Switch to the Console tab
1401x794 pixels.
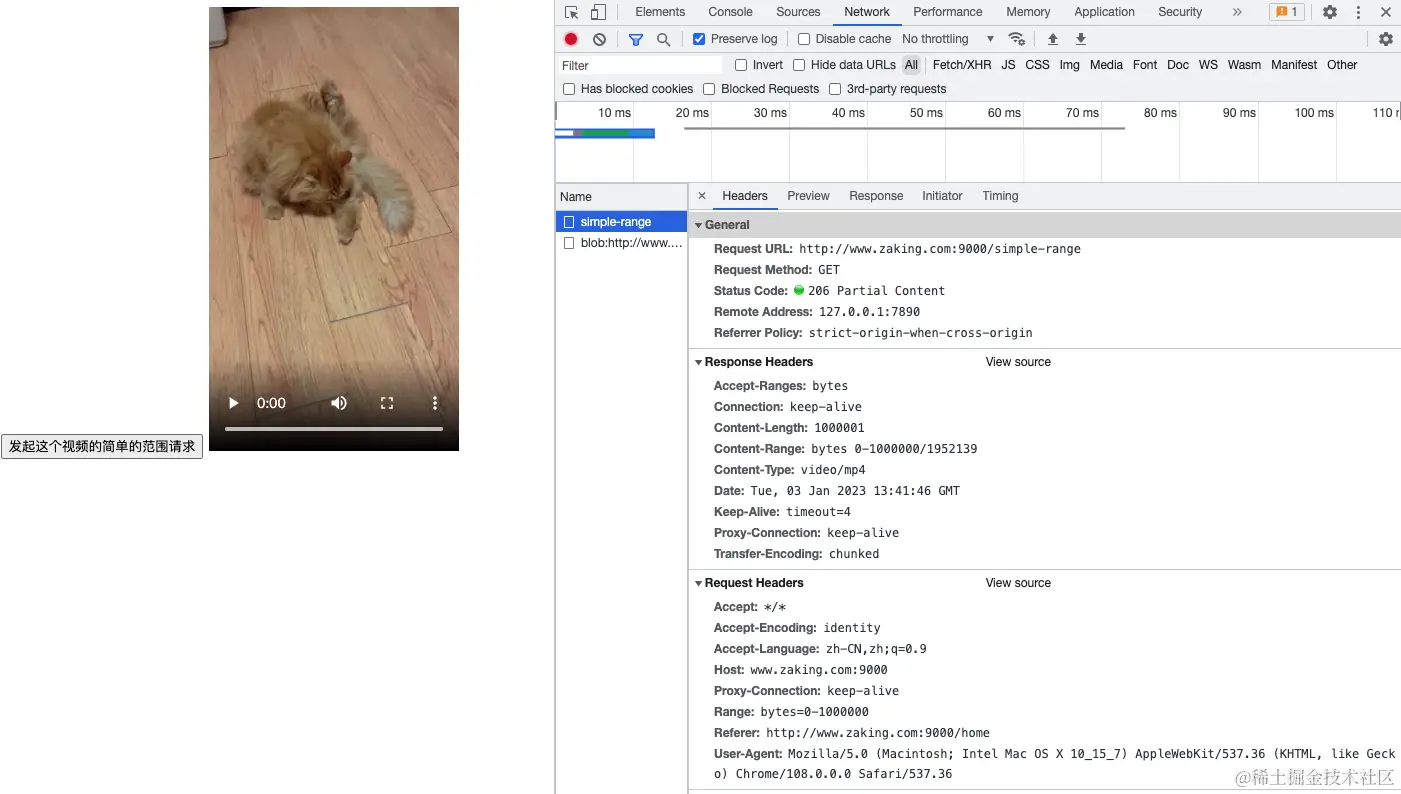pos(730,12)
